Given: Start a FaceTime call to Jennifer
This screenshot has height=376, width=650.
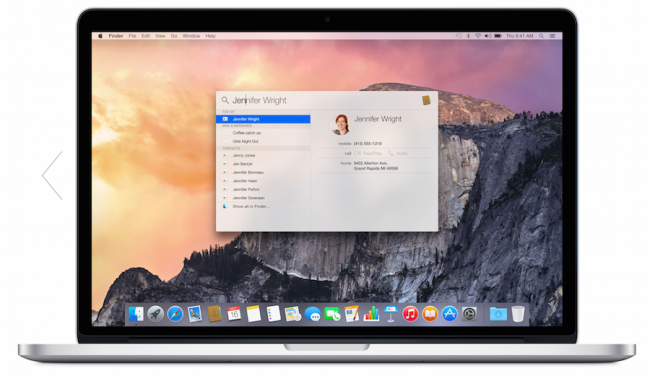Looking at the screenshot, I should [x=368, y=153].
